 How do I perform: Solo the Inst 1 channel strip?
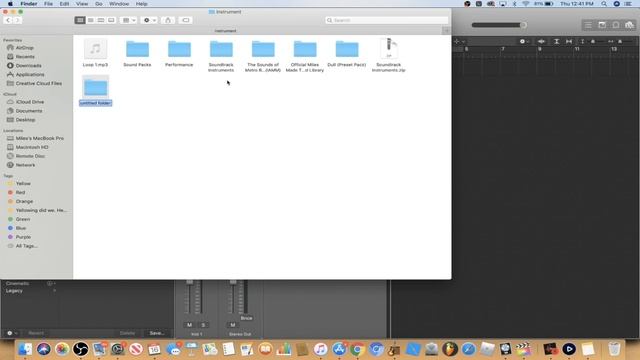click(203, 325)
